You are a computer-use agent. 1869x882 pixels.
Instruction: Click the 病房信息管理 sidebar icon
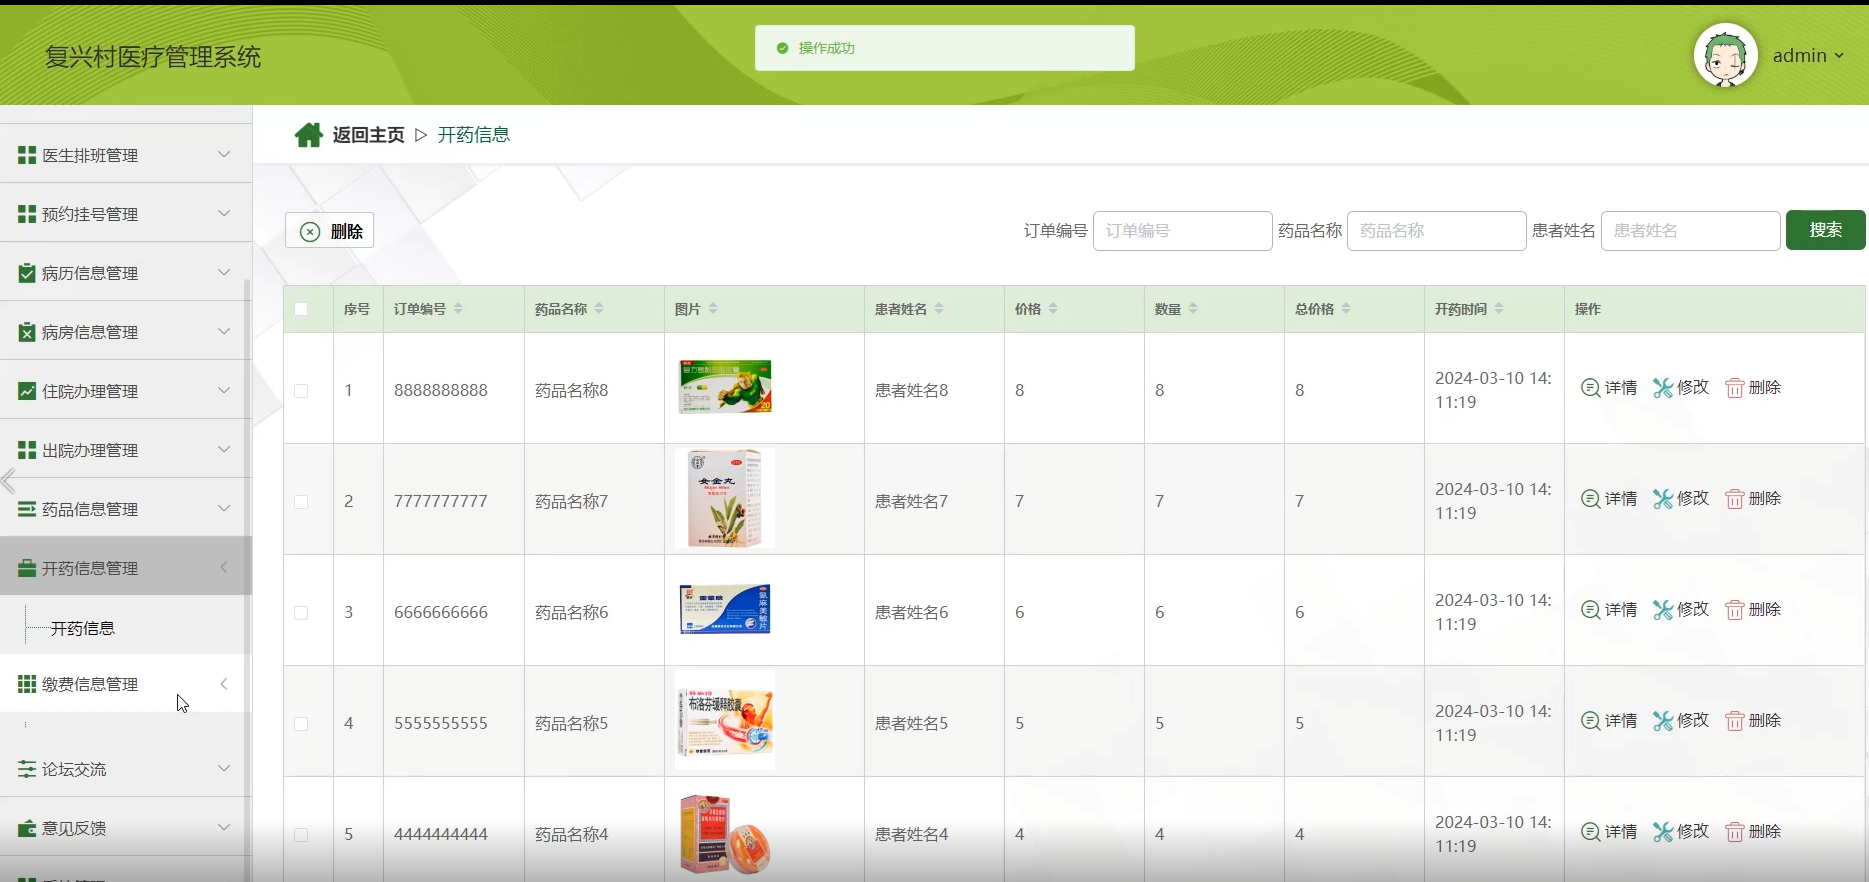pyautogui.click(x=27, y=332)
